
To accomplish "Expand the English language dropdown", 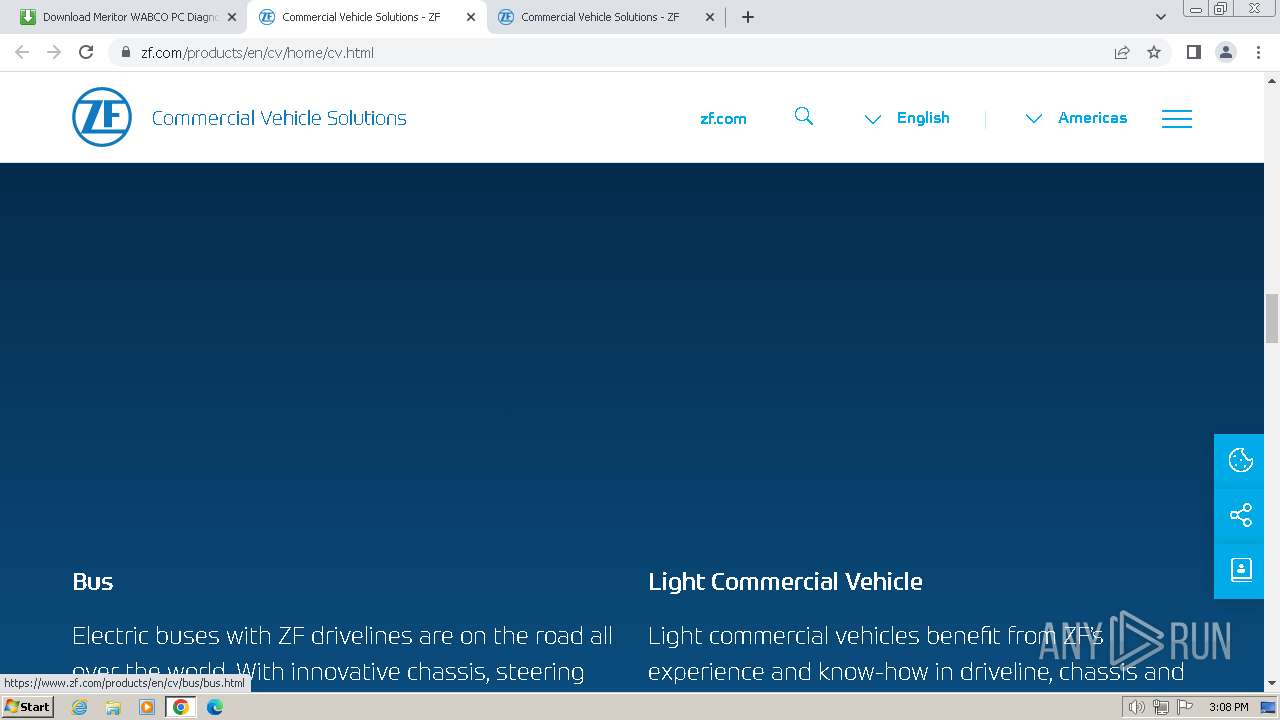I will [x=907, y=118].
